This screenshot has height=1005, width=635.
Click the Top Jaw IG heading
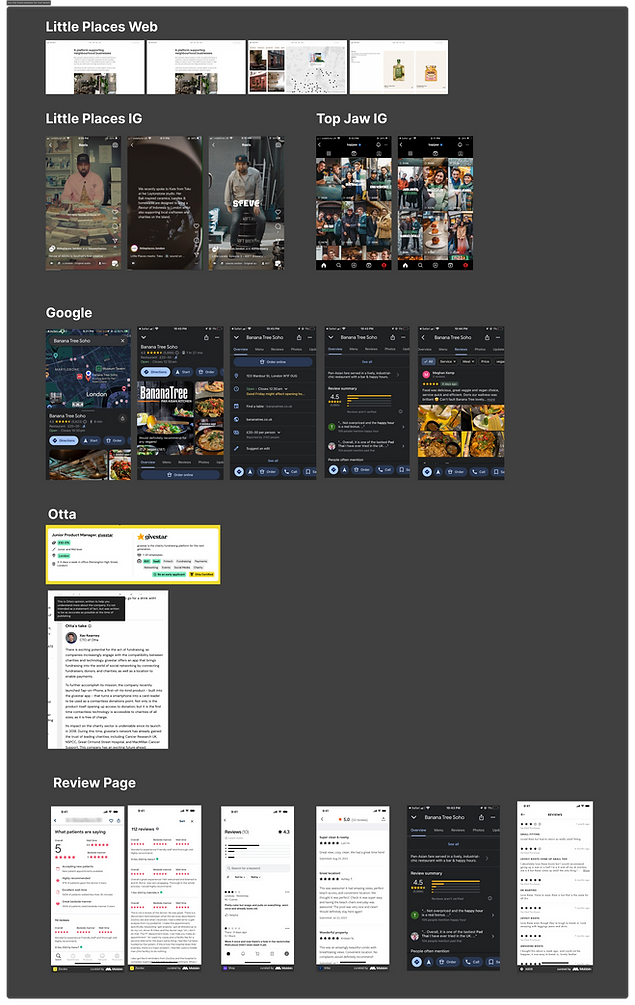coord(352,119)
